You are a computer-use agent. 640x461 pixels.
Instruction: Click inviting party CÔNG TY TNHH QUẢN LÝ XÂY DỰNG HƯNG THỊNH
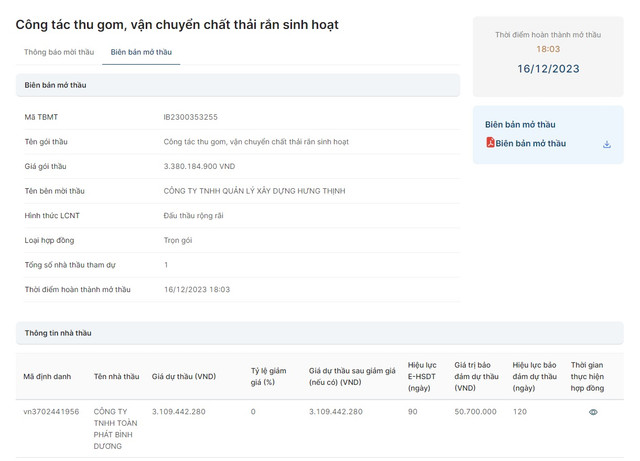pos(261,190)
